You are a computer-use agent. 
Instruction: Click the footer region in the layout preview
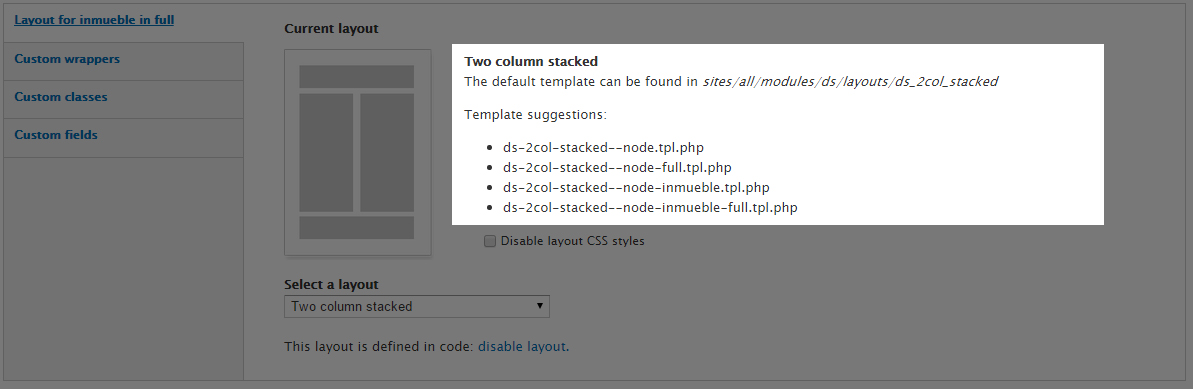(356, 228)
